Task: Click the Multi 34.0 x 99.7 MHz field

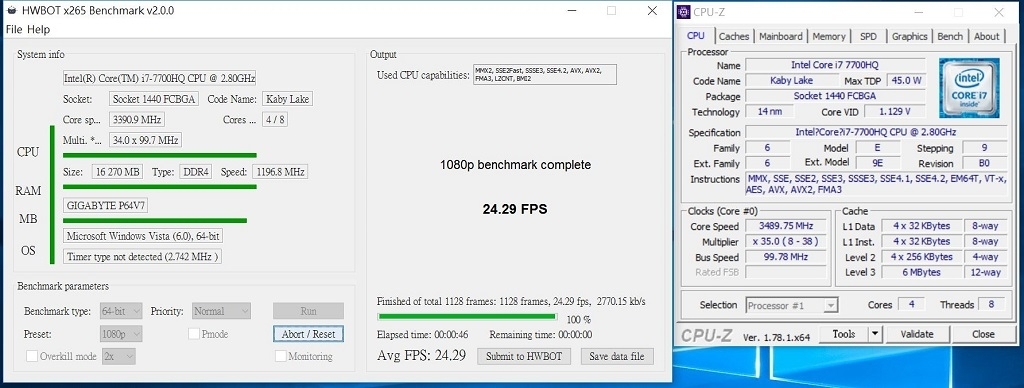Action: point(145,140)
